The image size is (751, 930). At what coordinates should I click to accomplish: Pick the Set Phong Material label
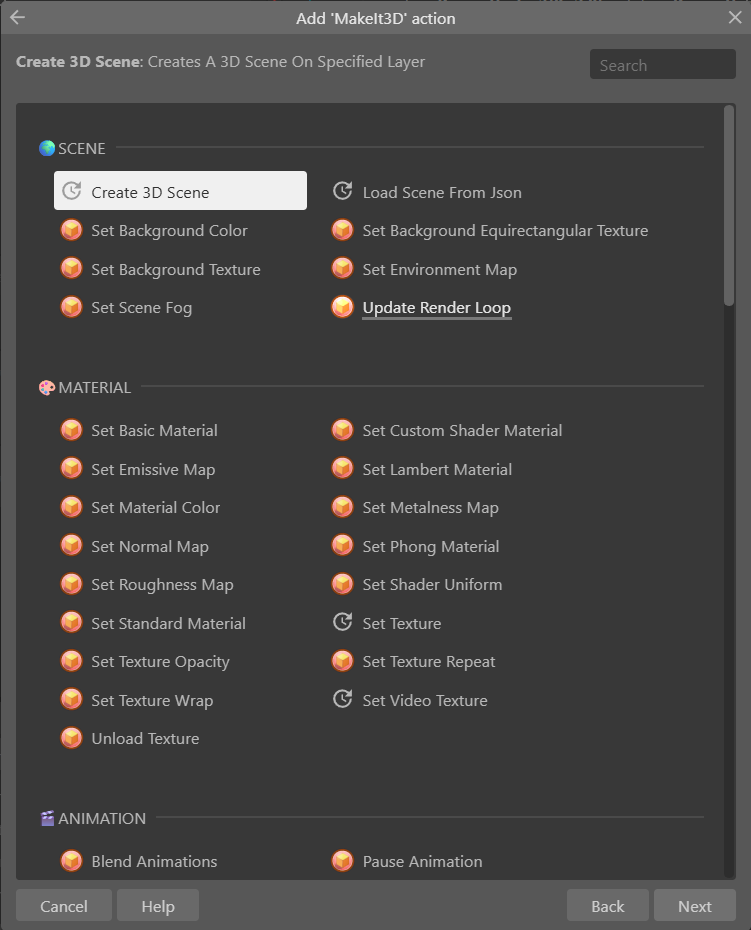coord(431,547)
